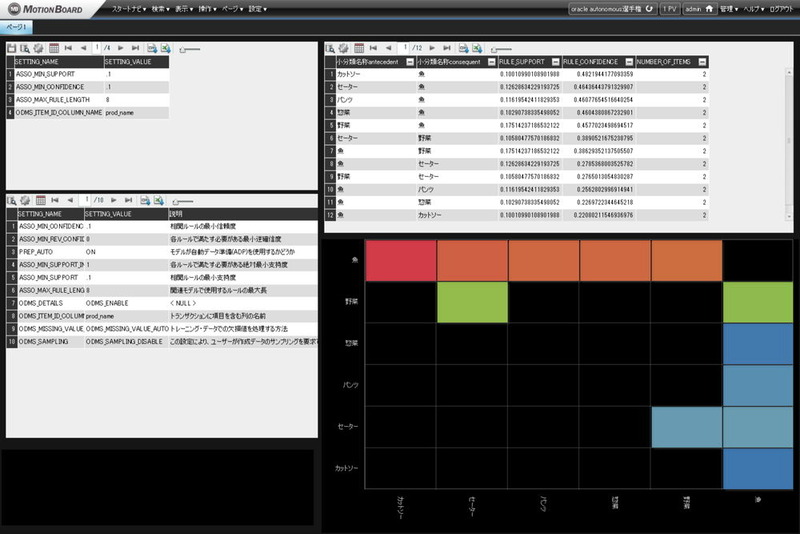Adjust zoom slider in the 10-row table toolbar
Viewport: 800px width, 534px height.
[x=182, y=201]
